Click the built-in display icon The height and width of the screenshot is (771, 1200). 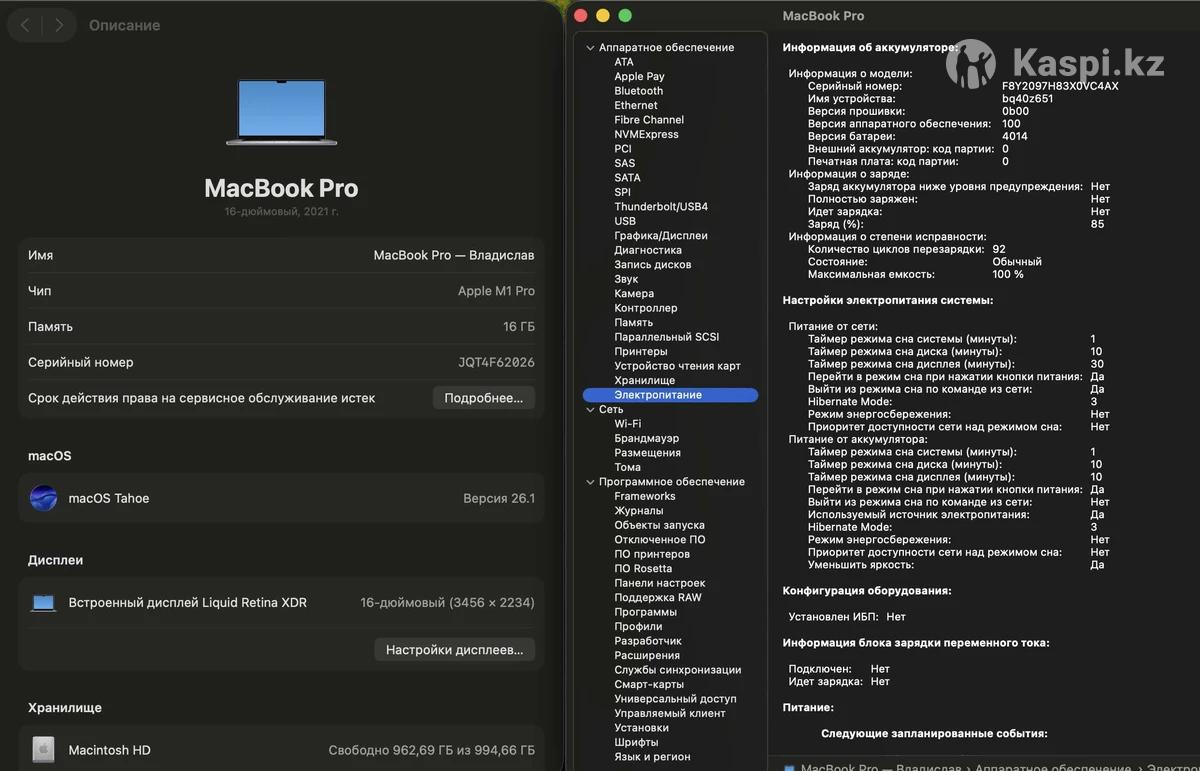click(43, 603)
